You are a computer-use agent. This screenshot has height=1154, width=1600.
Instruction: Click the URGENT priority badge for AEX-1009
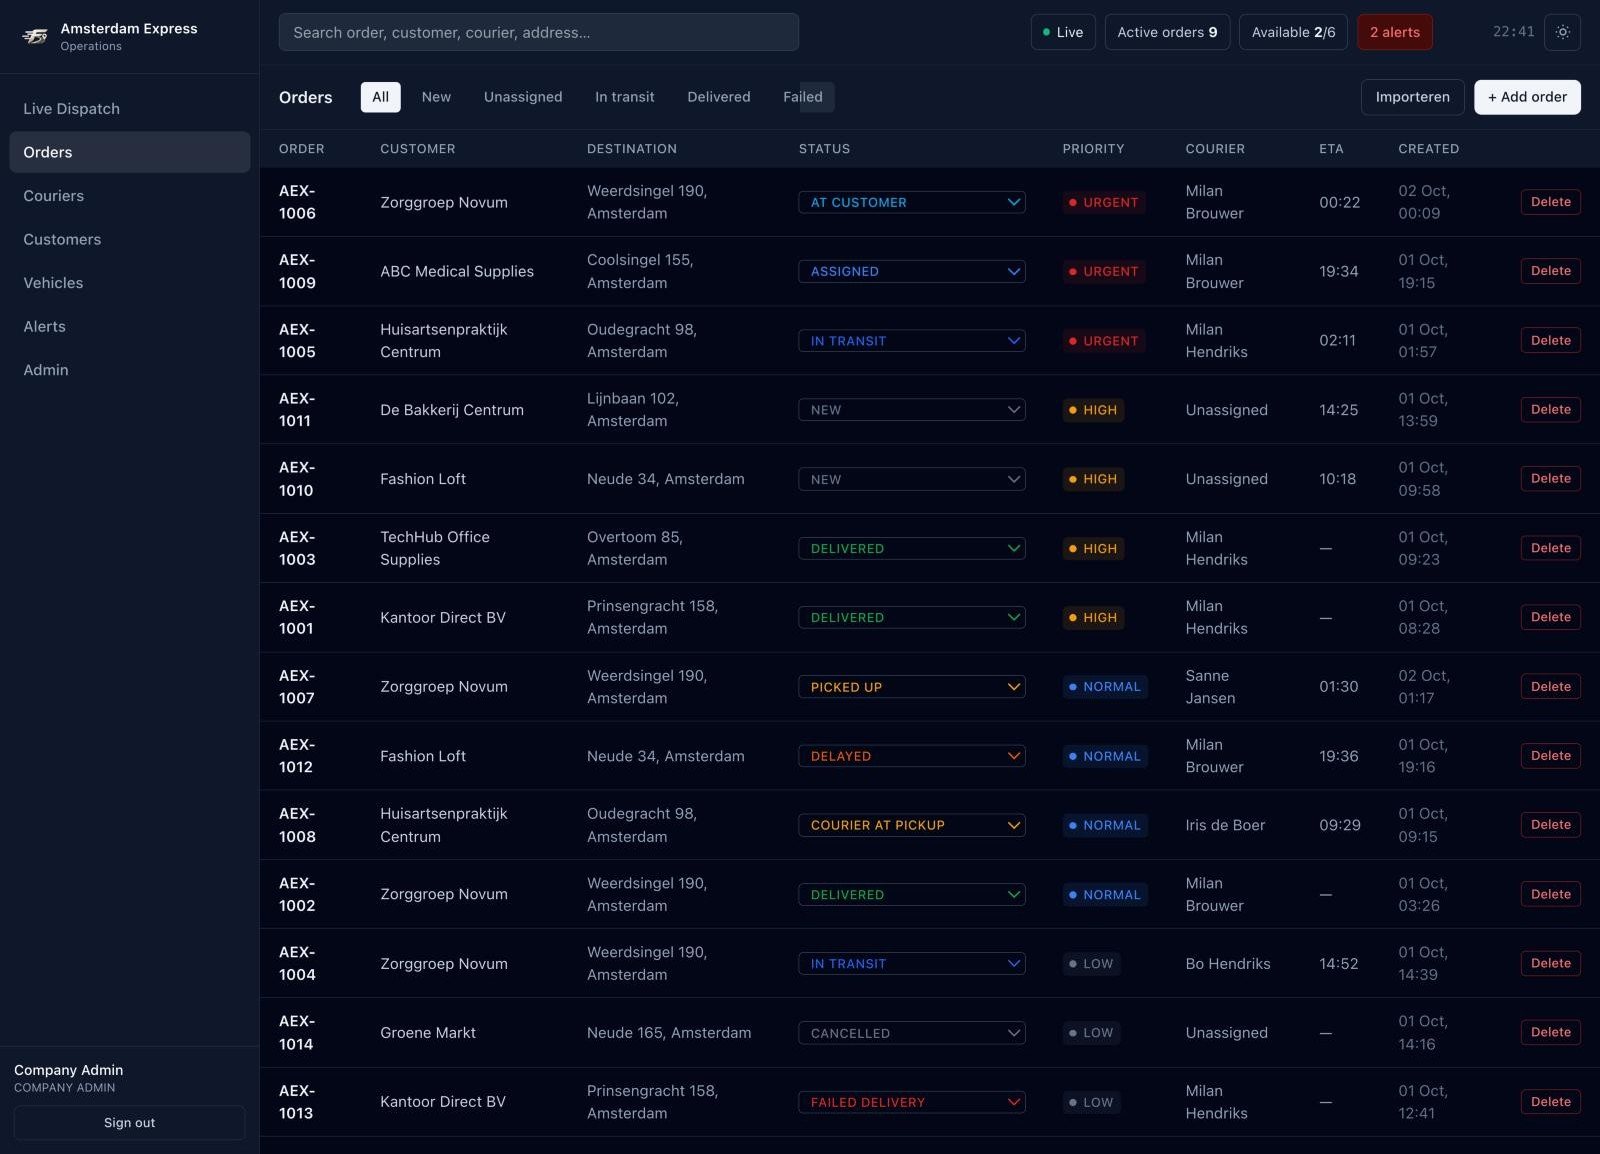click(x=1103, y=271)
